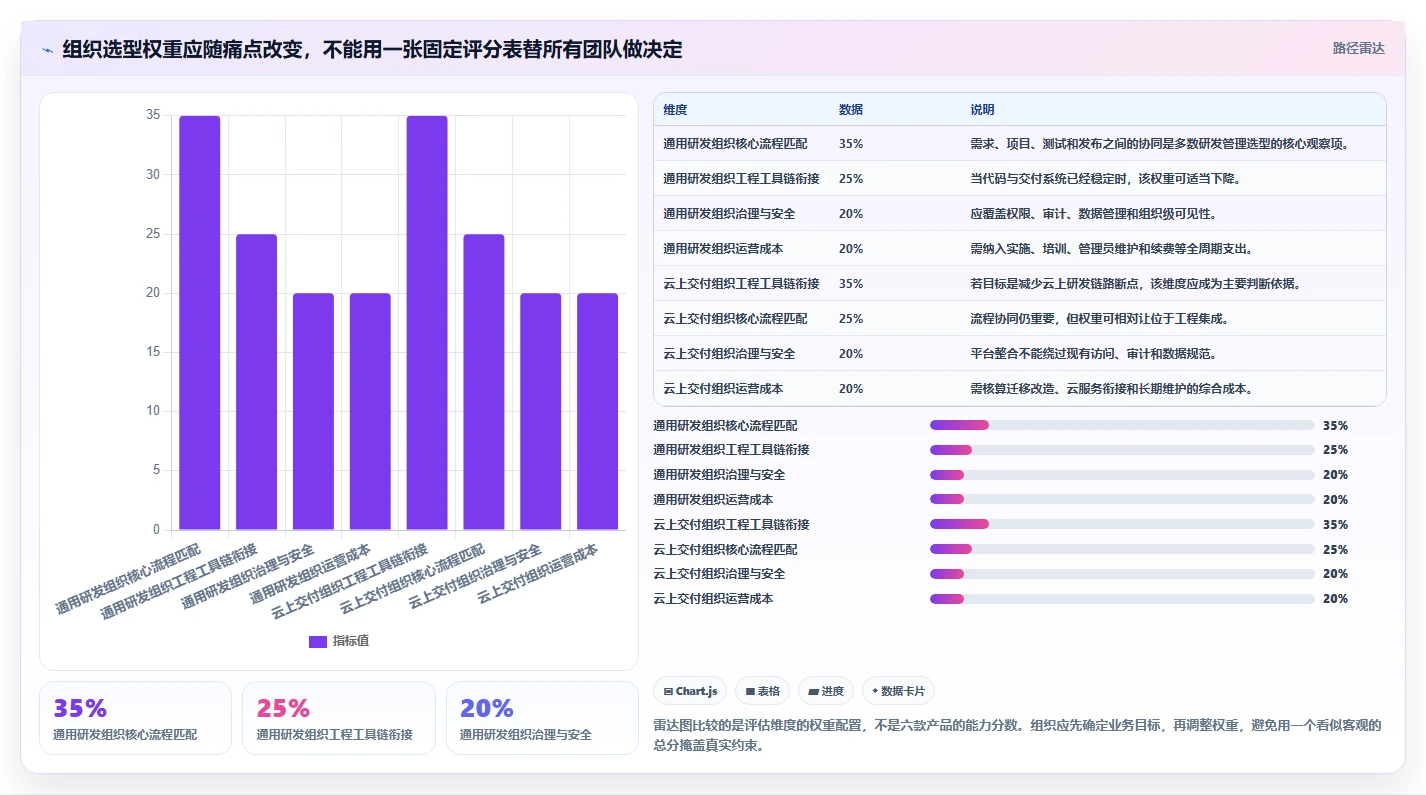Click the x-axis label 云上交付组织运营成本
Viewport: 1426px width, 795px height.
point(538,574)
